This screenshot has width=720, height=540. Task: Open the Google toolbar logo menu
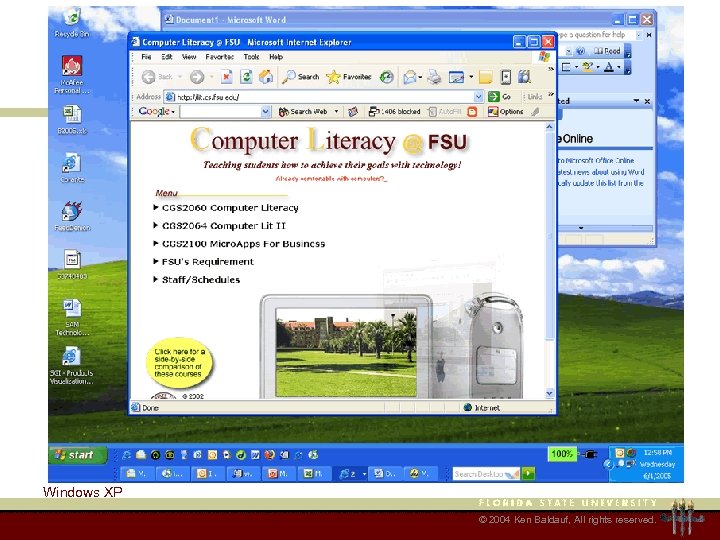(x=157, y=112)
